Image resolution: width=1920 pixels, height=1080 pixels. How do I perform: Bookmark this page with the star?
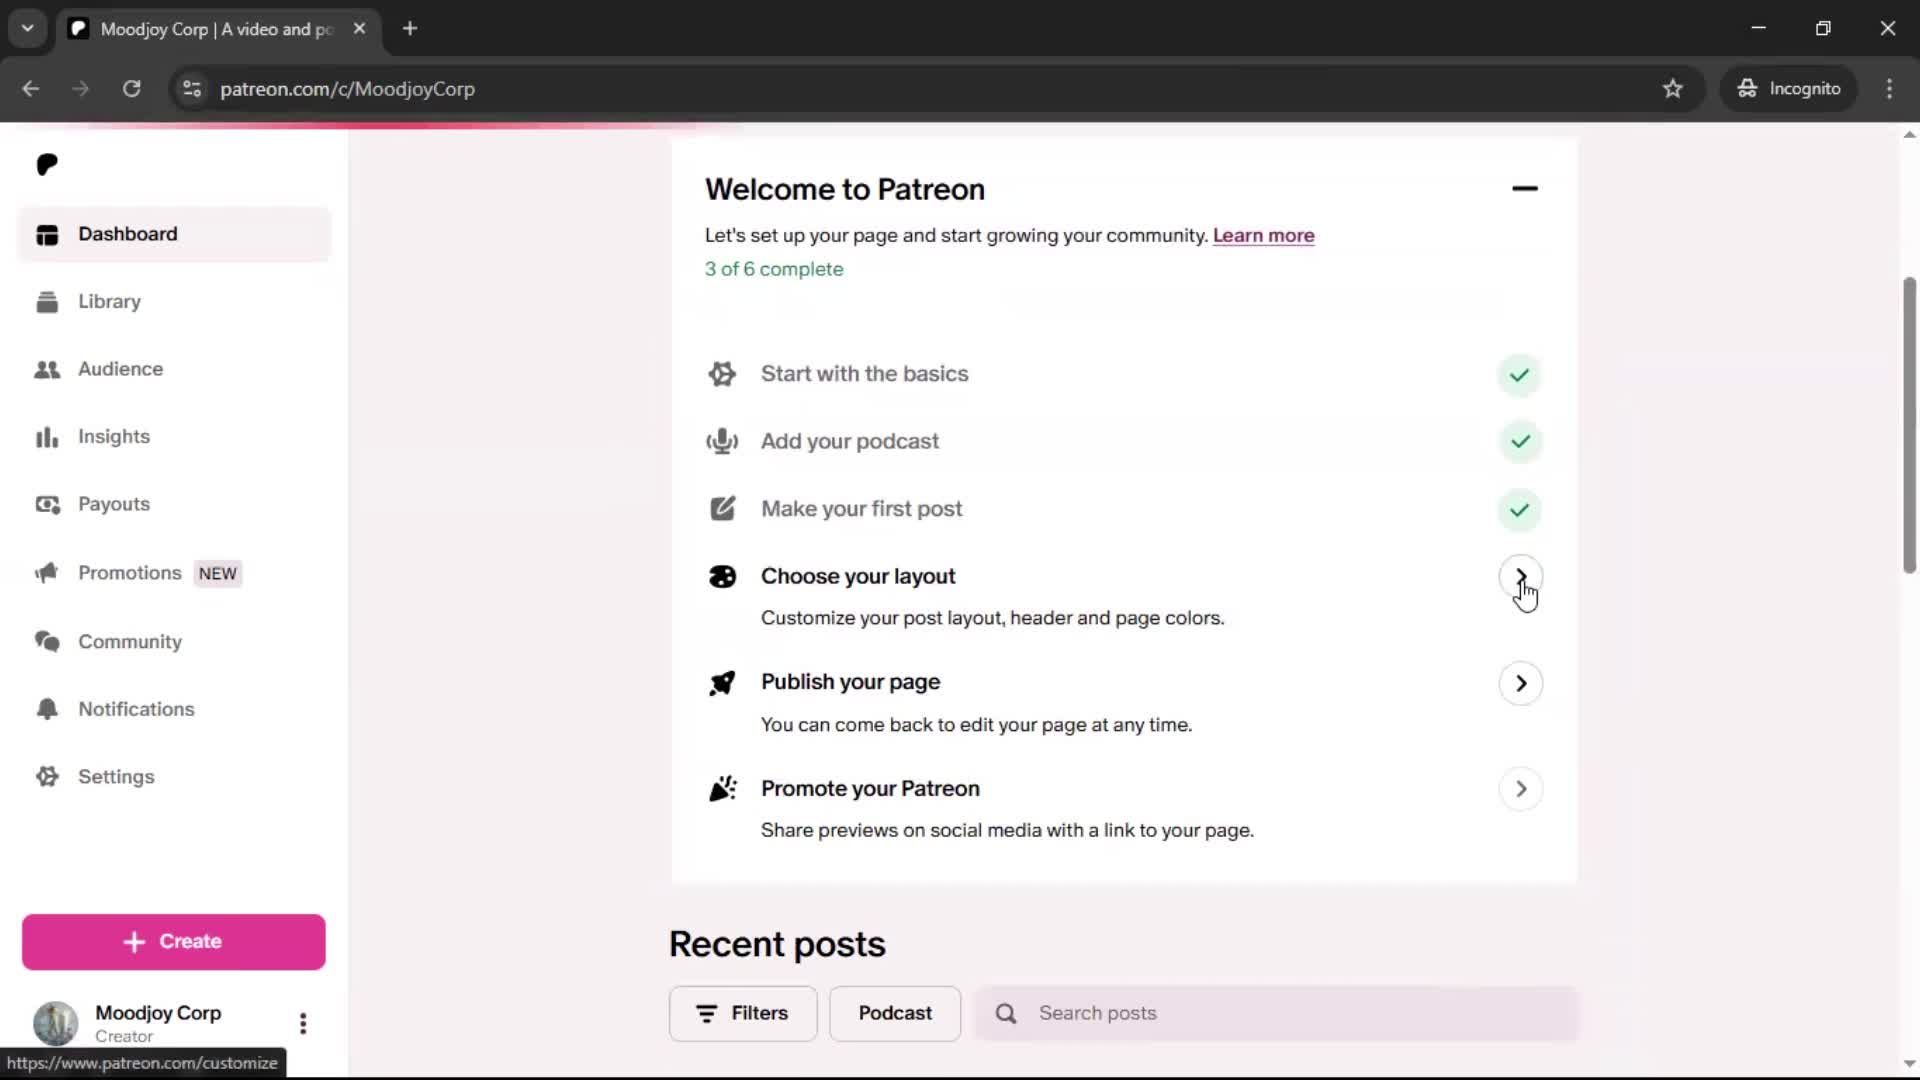click(x=1673, y=89)
